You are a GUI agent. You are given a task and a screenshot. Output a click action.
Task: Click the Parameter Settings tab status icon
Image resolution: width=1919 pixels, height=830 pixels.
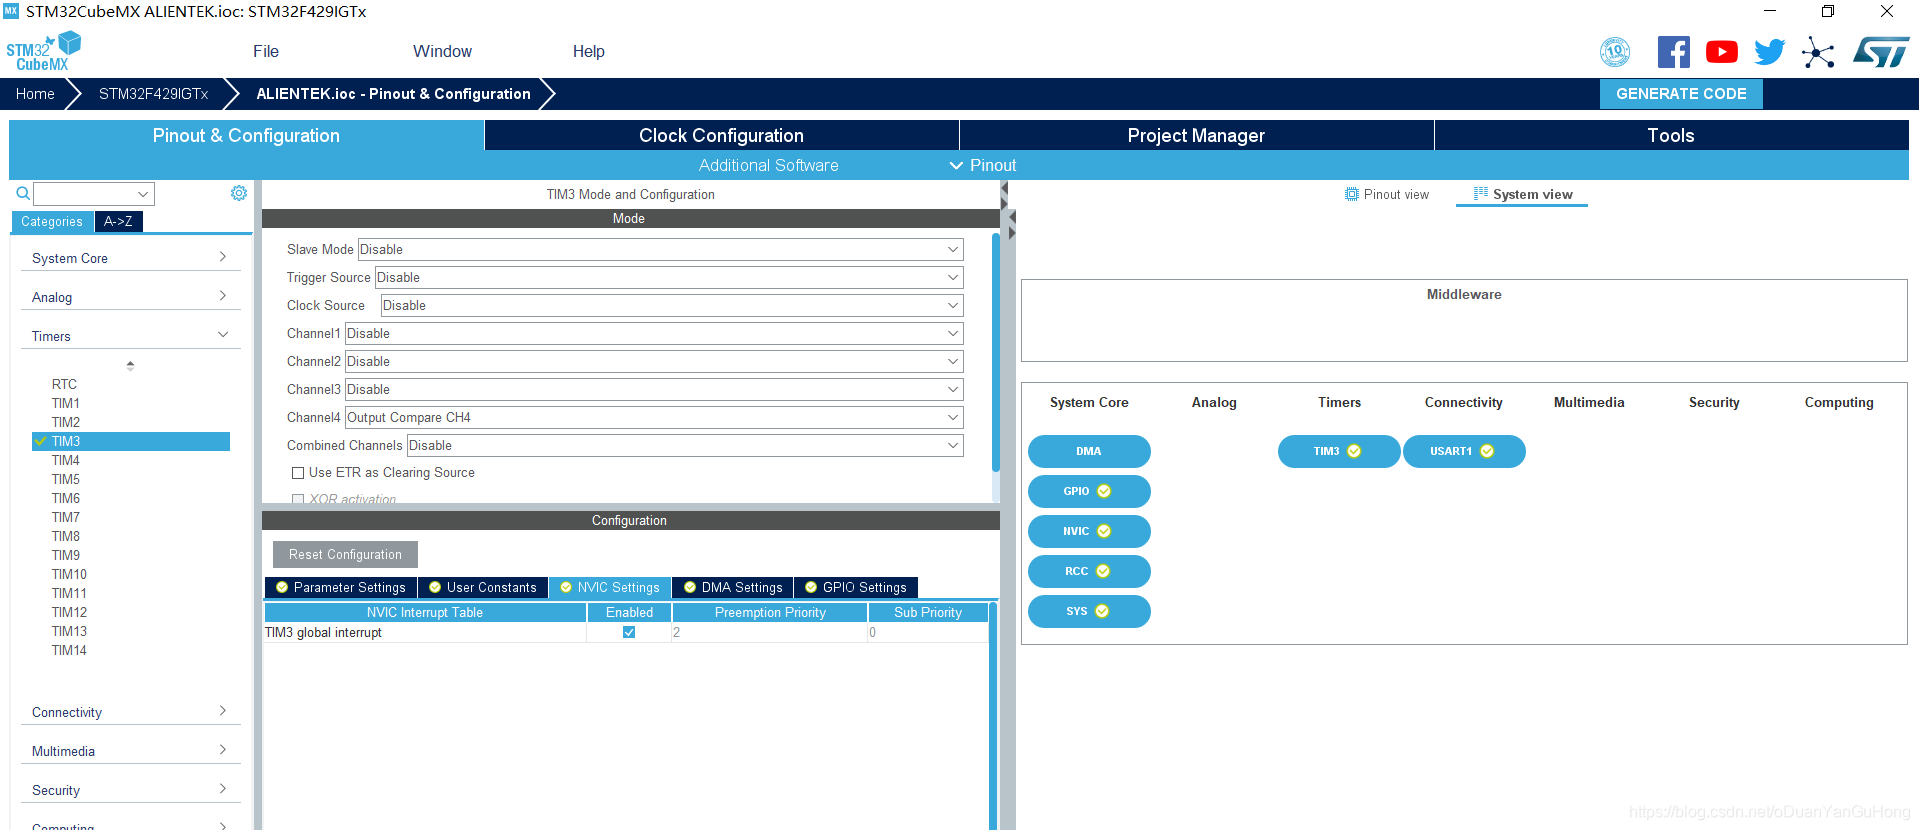pos(282,587)
